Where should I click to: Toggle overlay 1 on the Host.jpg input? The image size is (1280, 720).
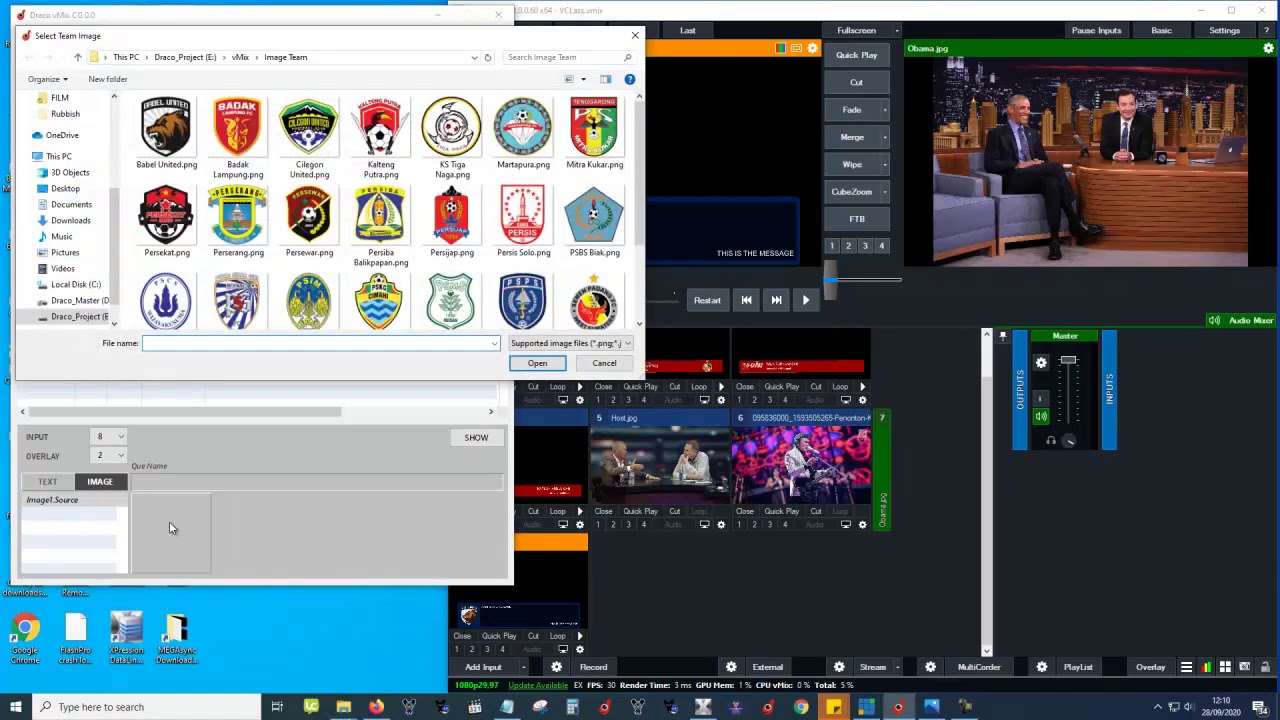(x=598, y=524)
